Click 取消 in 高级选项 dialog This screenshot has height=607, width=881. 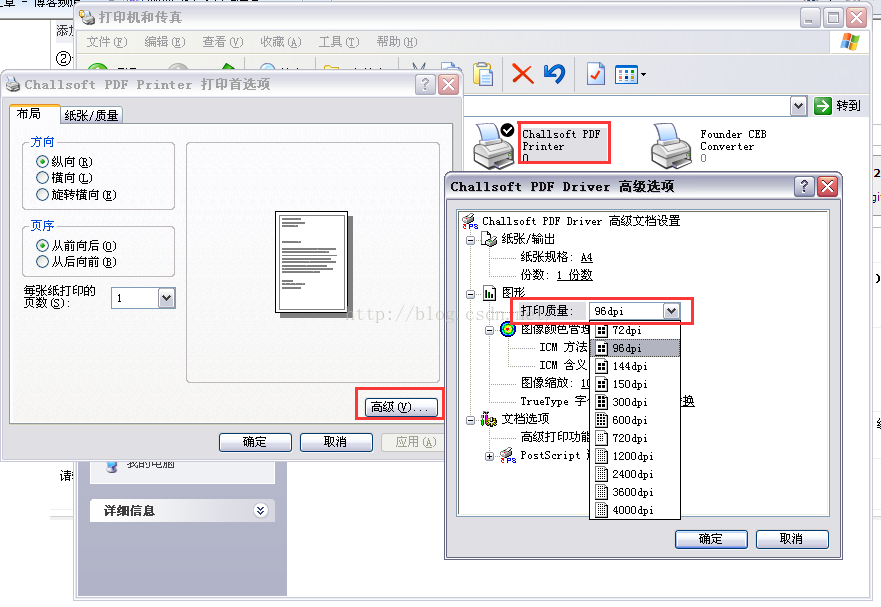792,539
